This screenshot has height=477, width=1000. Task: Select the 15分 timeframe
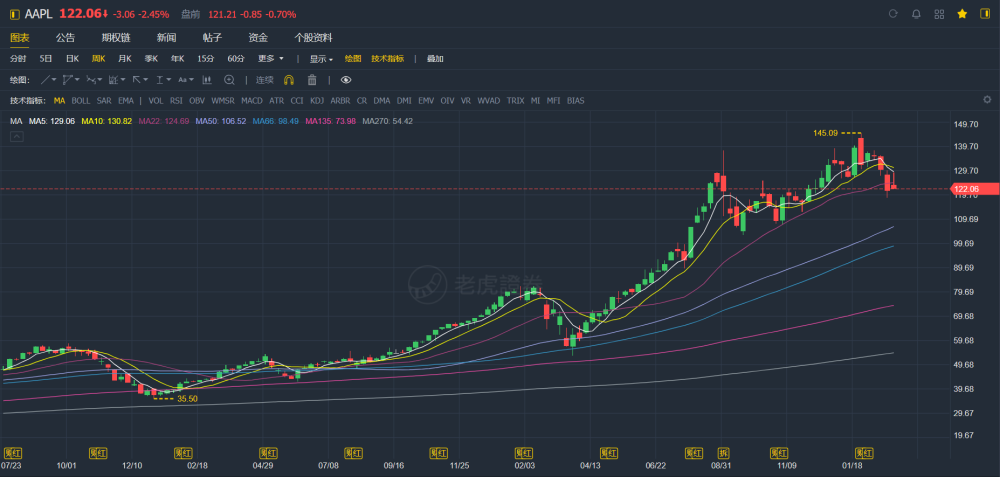(x=205, y=58)
